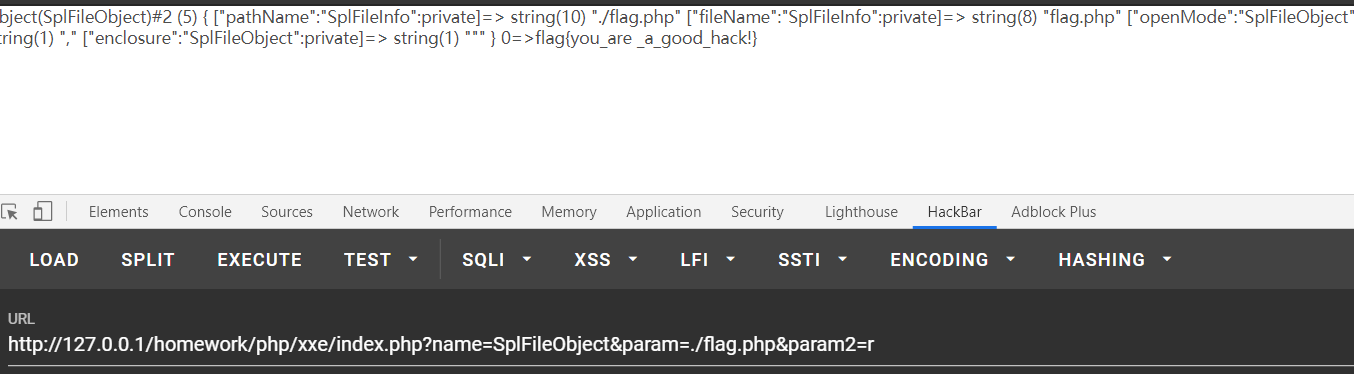Viewport: 1354px width, 374px height.
Task: Toggle the device toolbar icon
Action: [x=42, y=211]
